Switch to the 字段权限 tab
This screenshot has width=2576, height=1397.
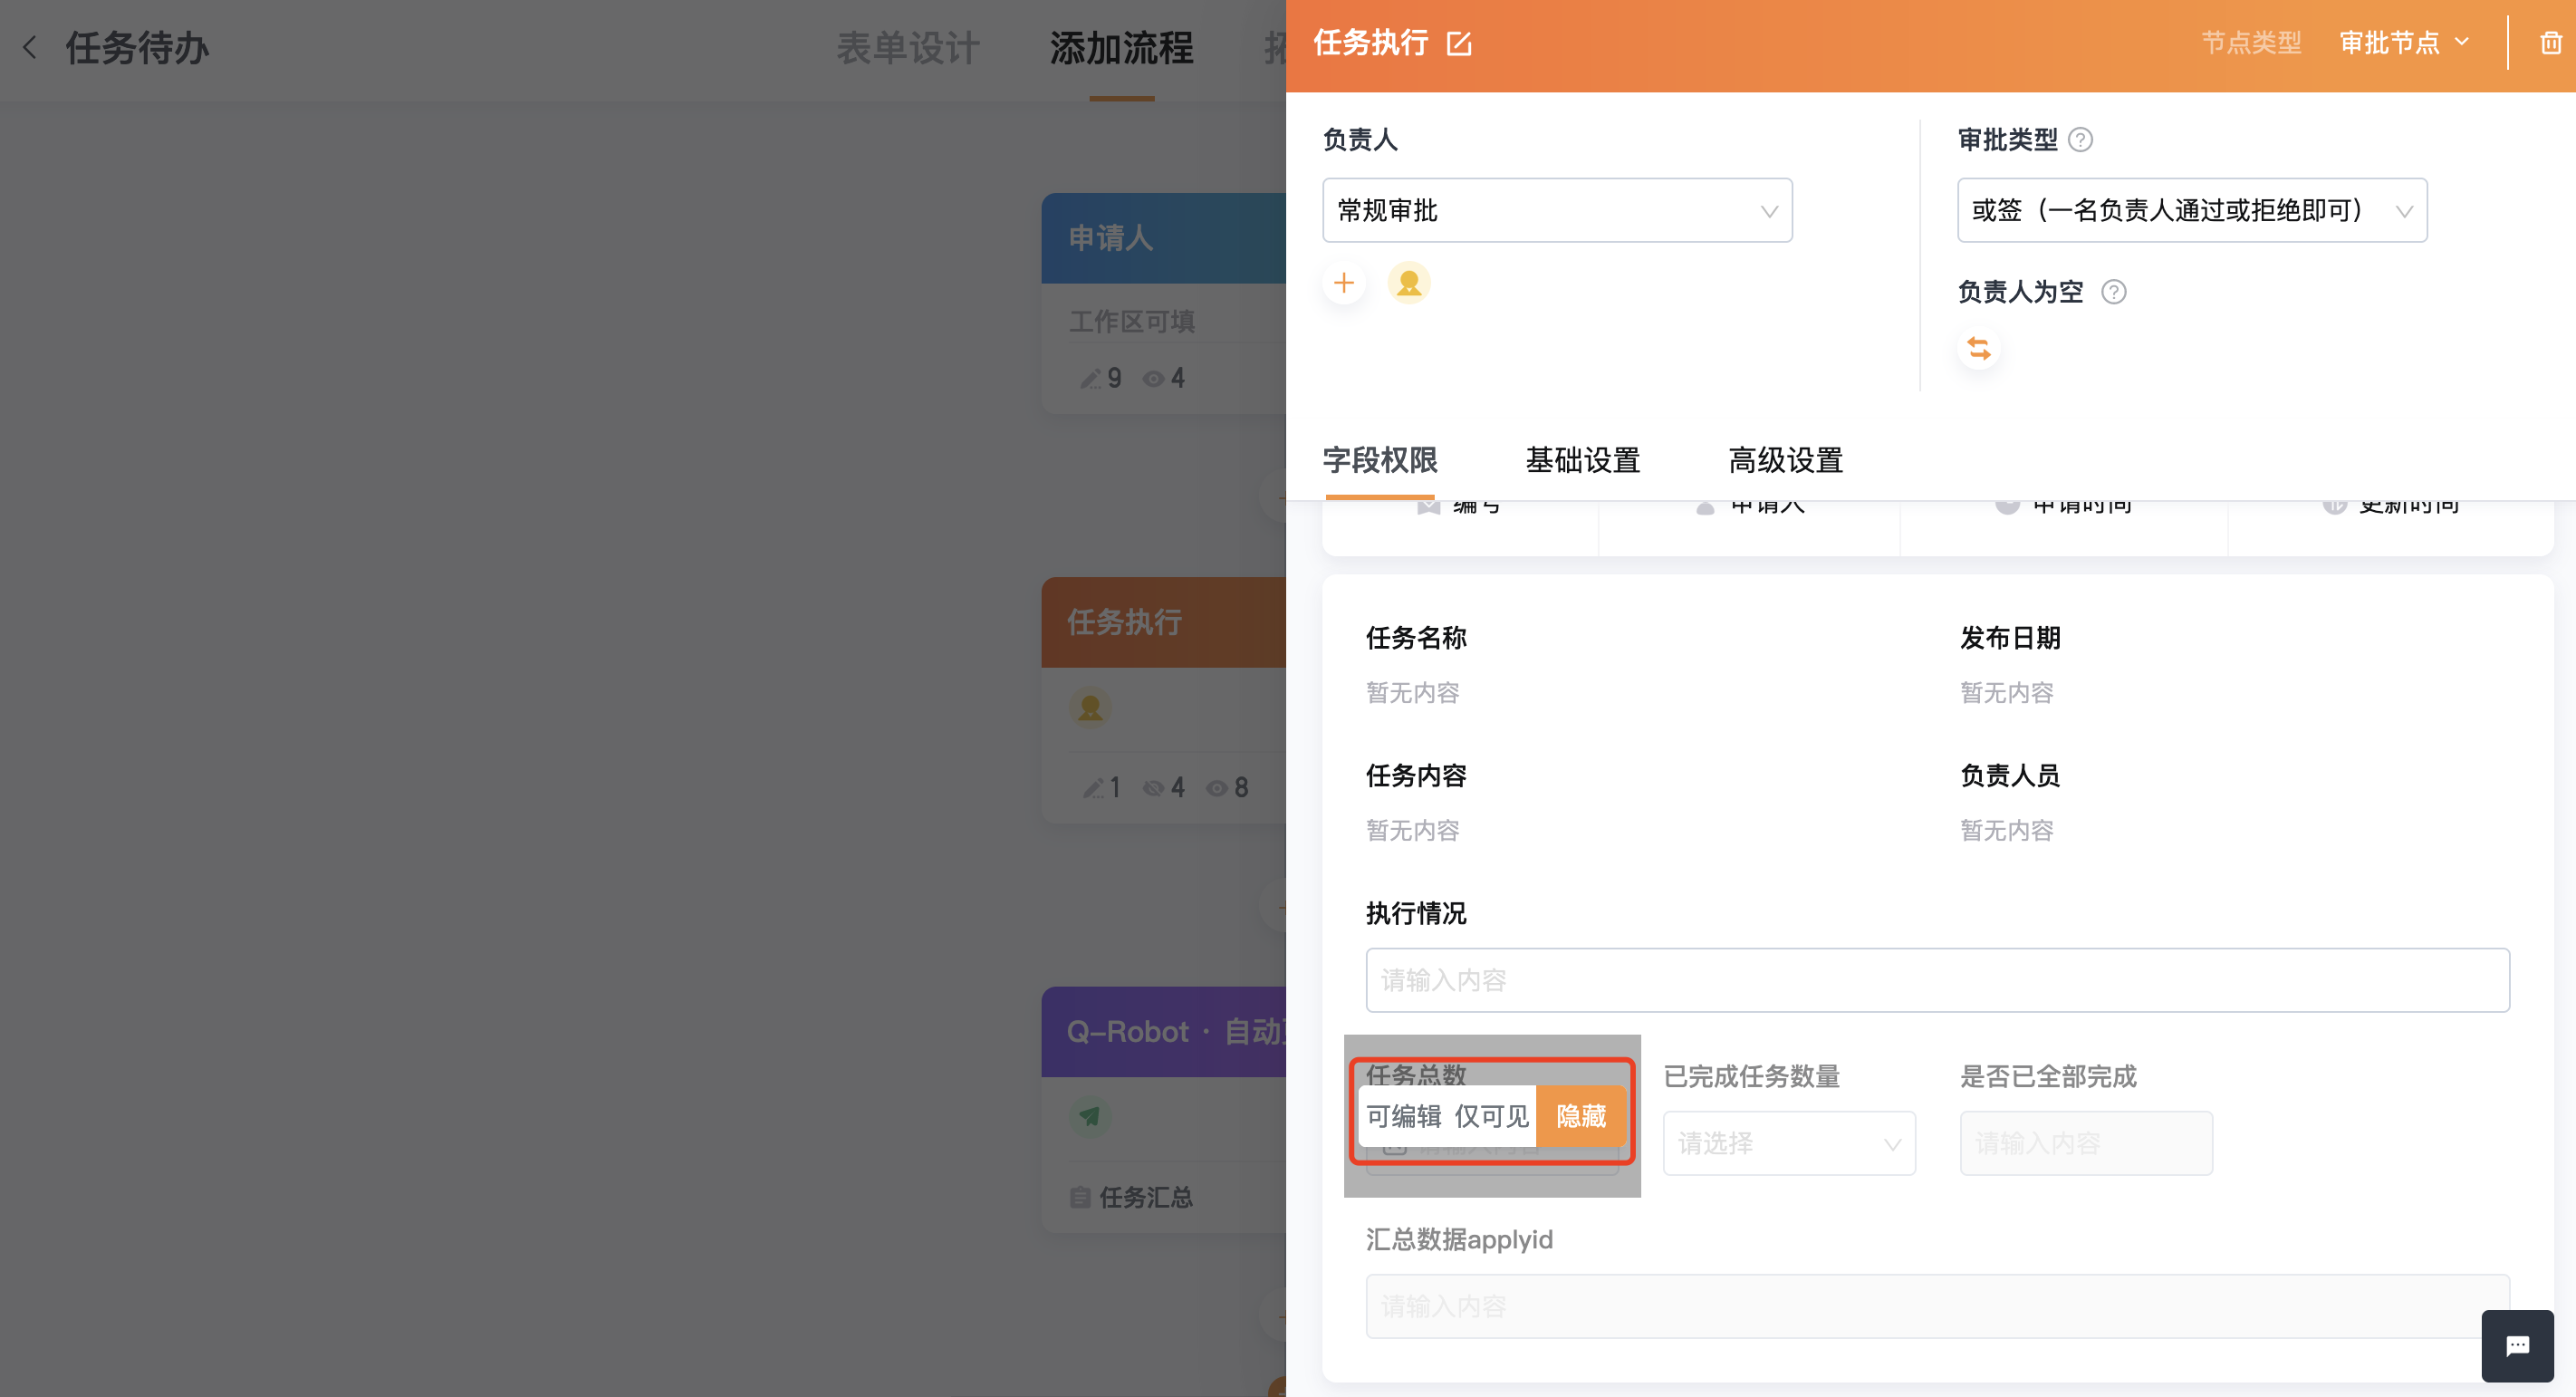point(1380,460)
